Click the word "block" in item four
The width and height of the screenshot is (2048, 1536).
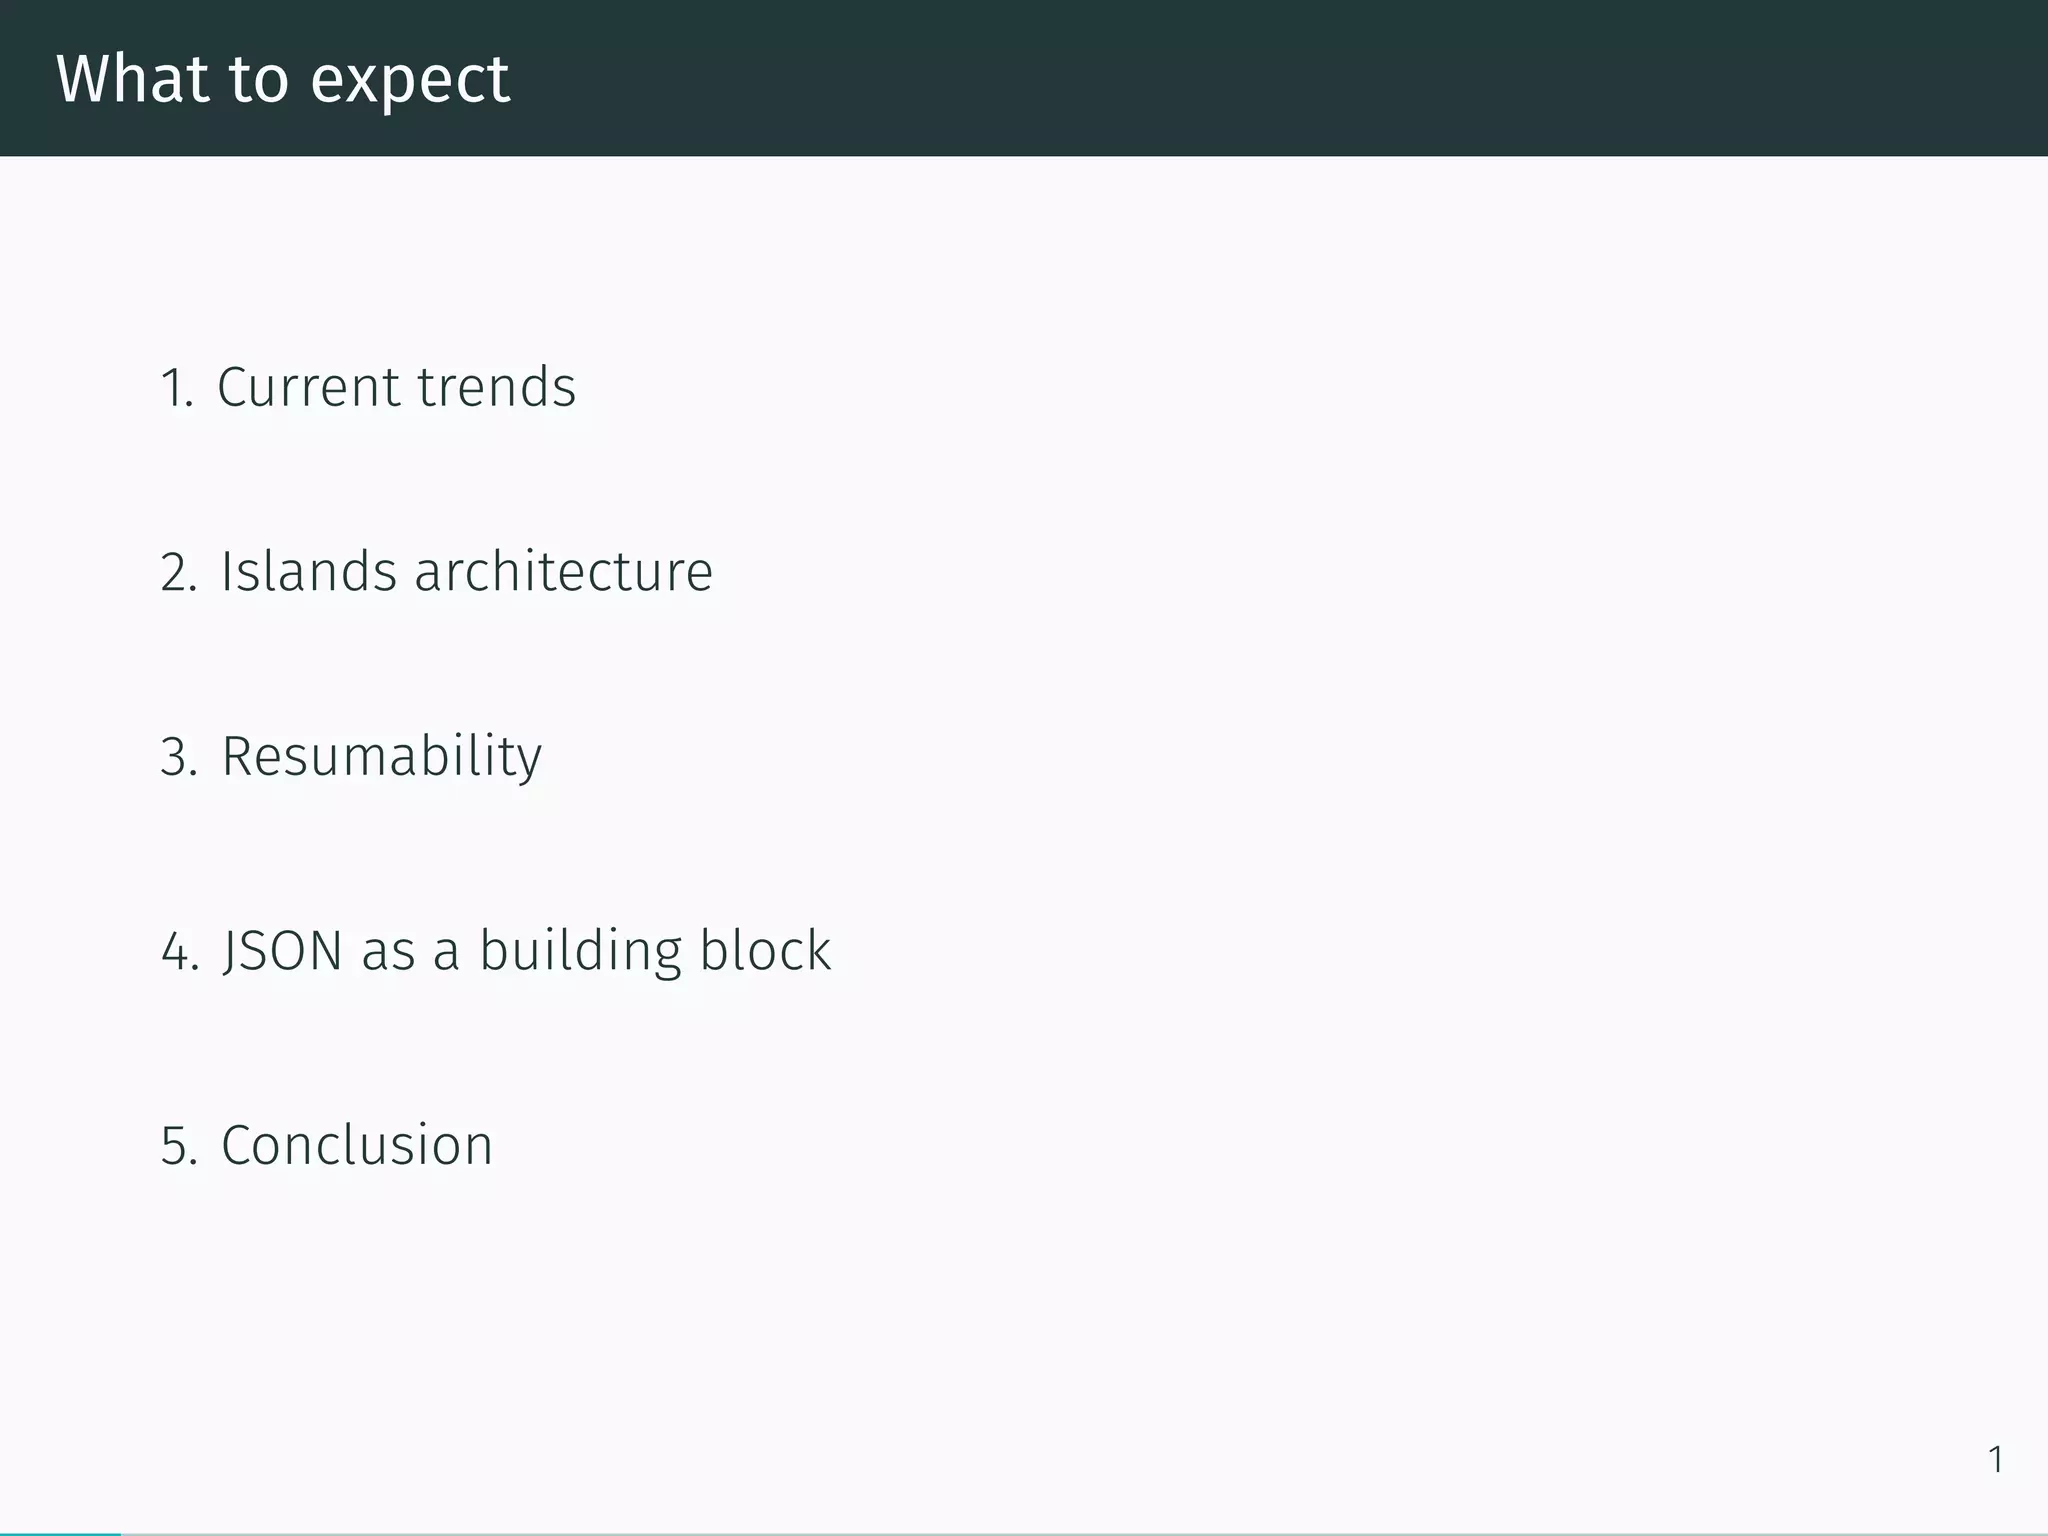765,950
